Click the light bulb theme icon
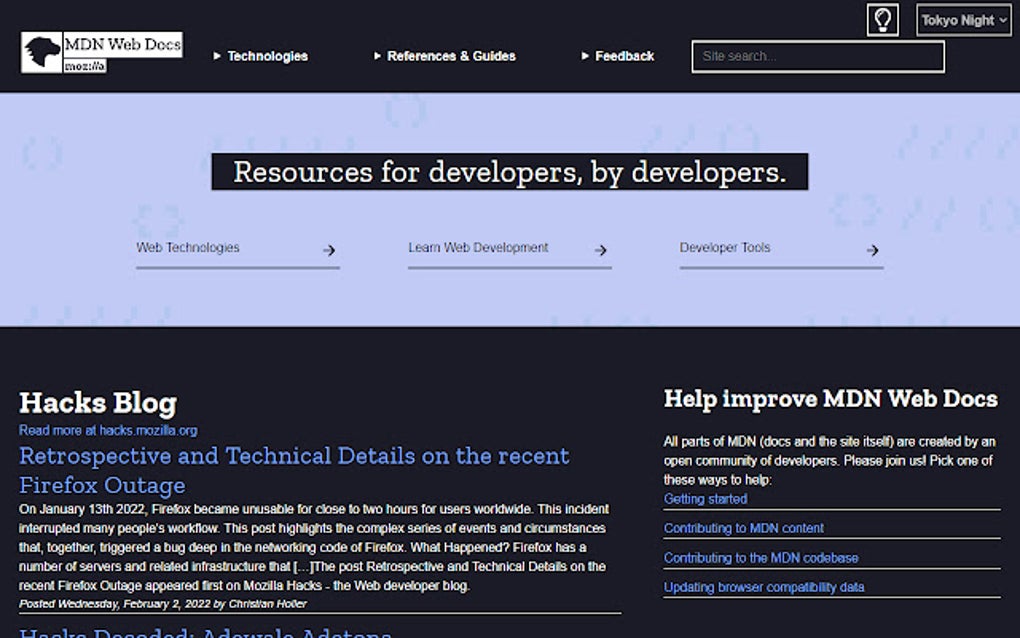Image resolution: width=1020 pixels, height=638 pixels. click(x=883, y=19)
